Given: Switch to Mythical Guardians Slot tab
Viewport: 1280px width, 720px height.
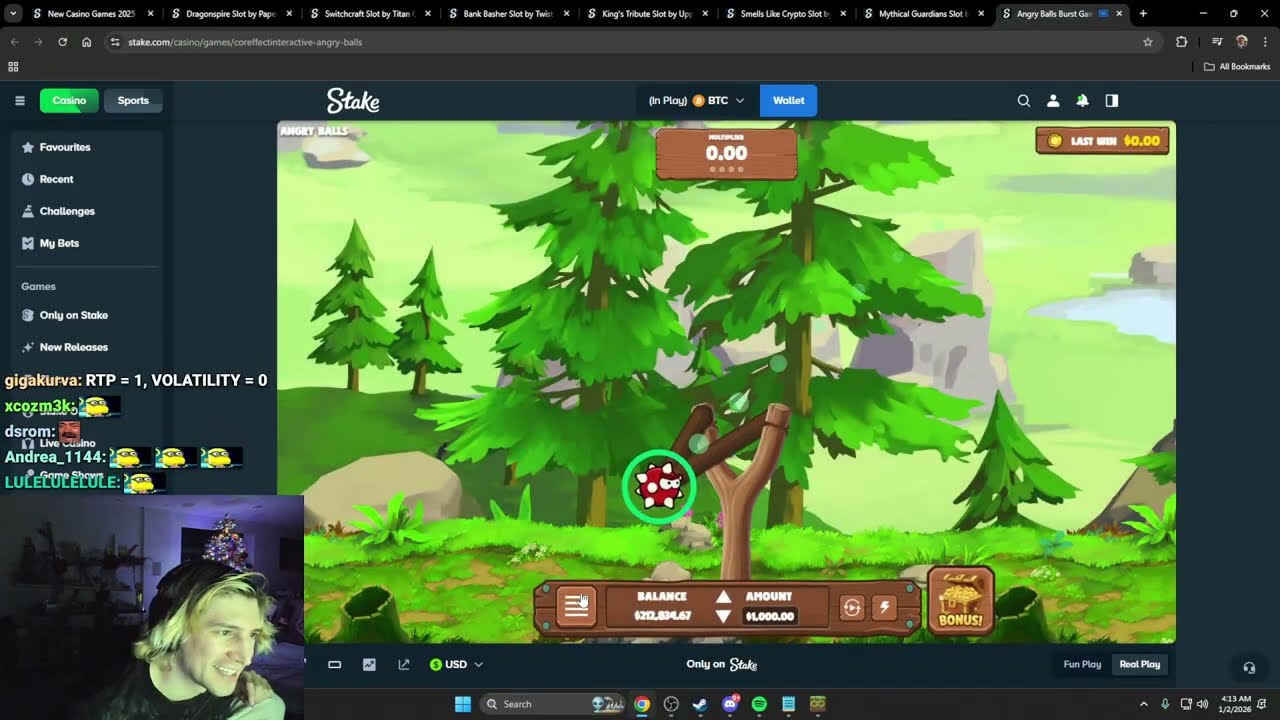Looking at the screenshot, I should coord(924,14).
